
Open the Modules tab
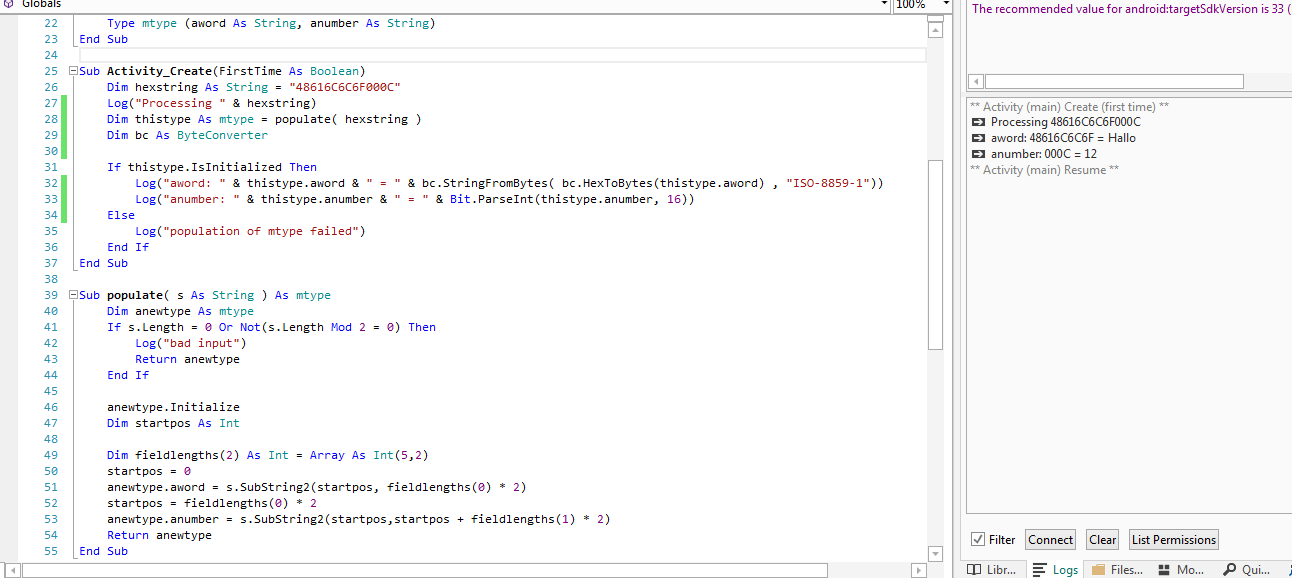pos(1182,569)
